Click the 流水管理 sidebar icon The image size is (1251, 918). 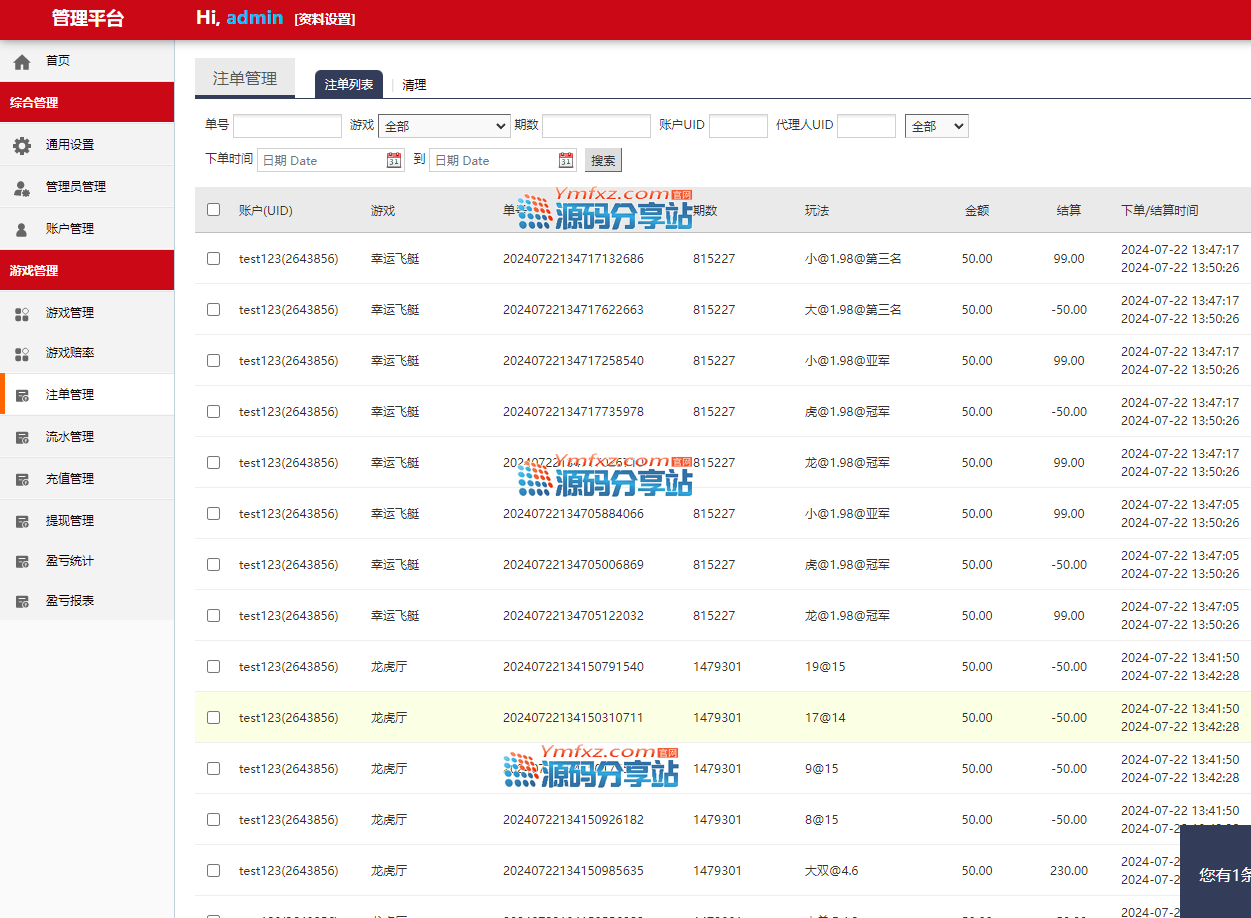pyautogui.click(x=22, y=438)
